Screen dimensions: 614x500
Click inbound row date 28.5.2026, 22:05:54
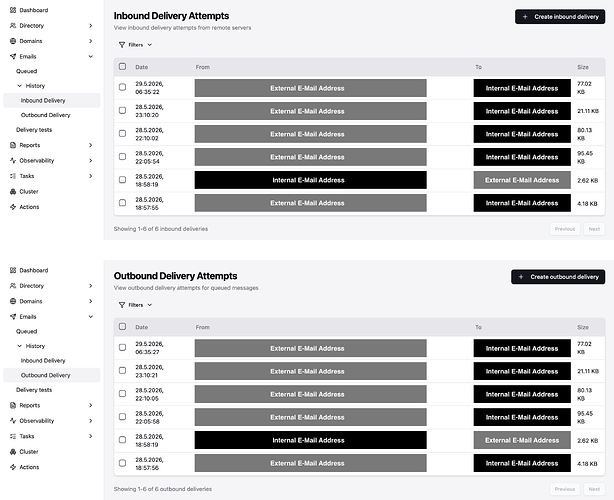(x=149, y=157)
